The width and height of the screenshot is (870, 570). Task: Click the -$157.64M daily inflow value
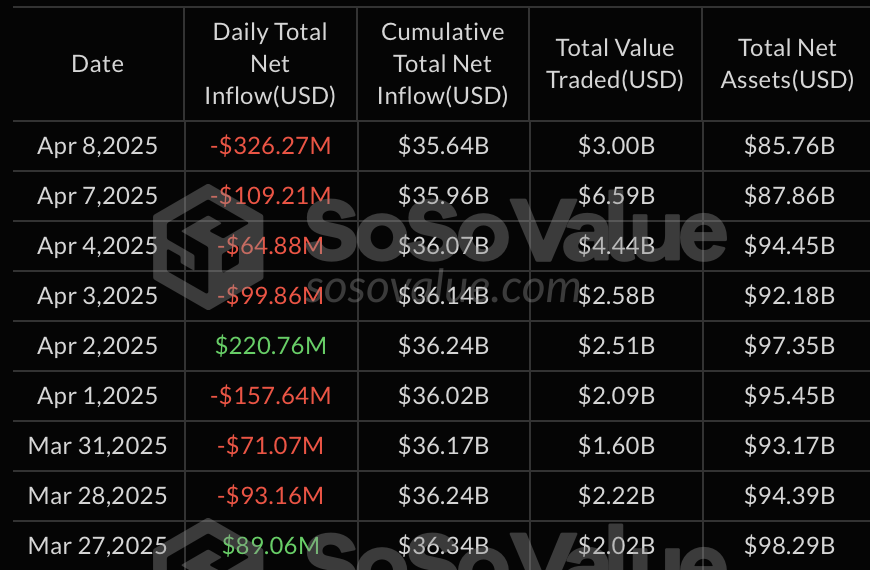tap(270, 396)
